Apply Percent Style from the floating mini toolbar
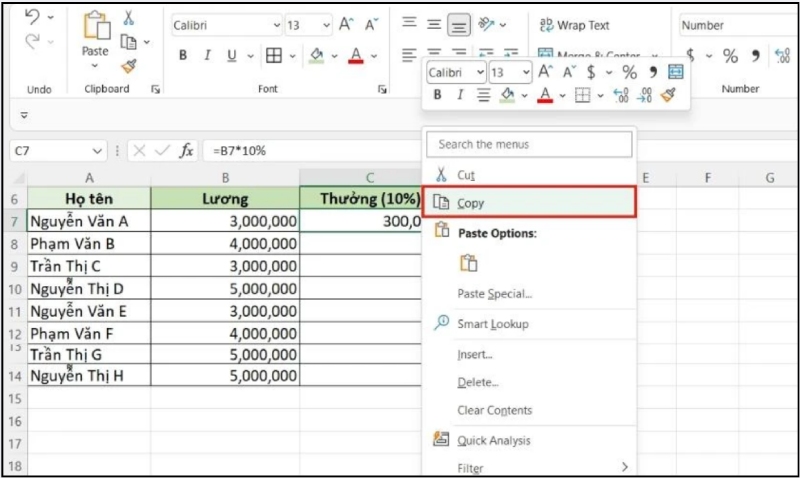Screen dimensions: 800x478 click(629, 72)
